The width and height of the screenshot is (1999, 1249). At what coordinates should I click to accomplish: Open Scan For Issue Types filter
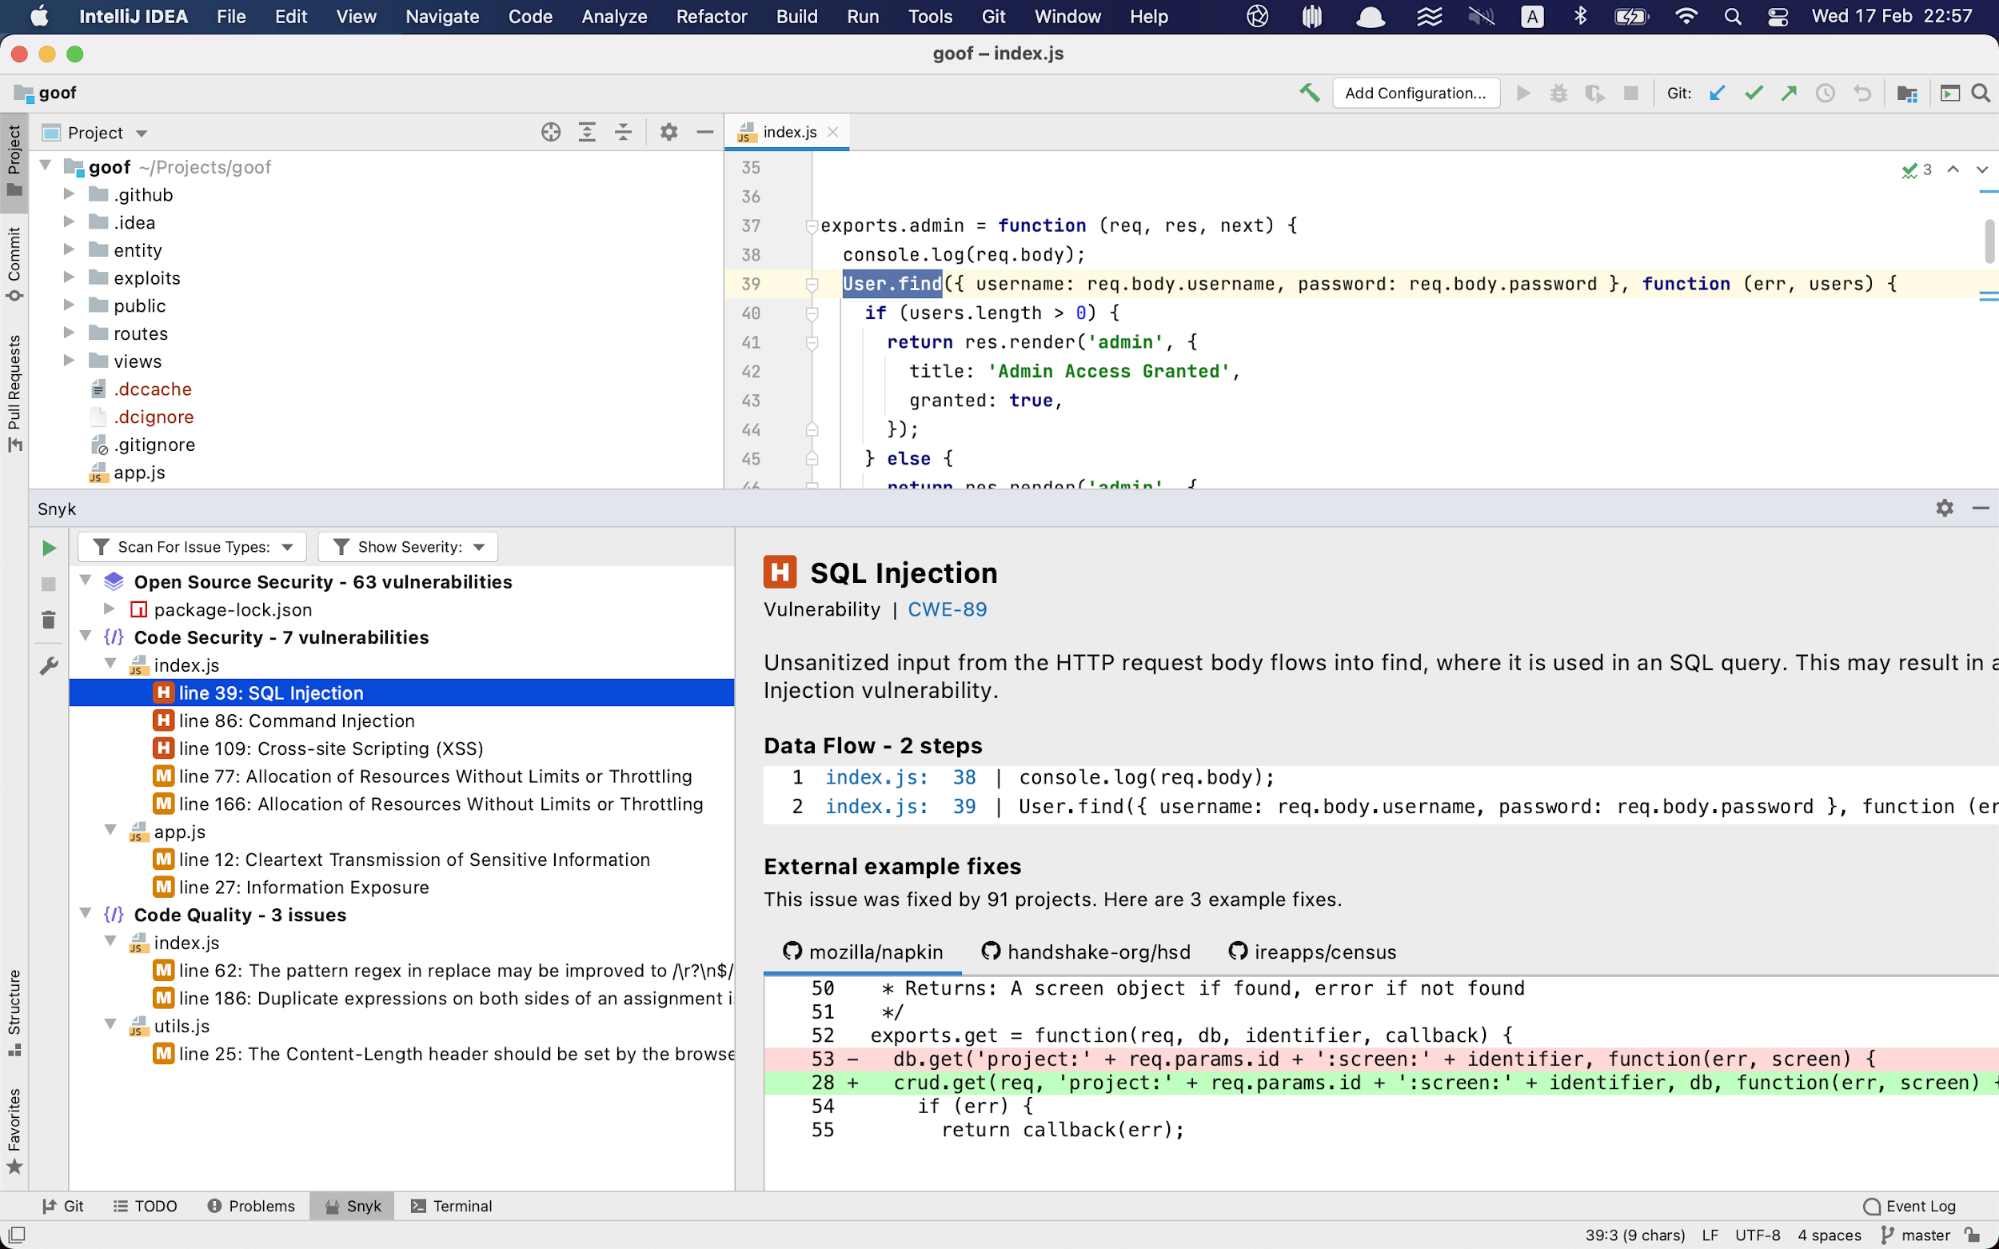(x=192, y=547)
